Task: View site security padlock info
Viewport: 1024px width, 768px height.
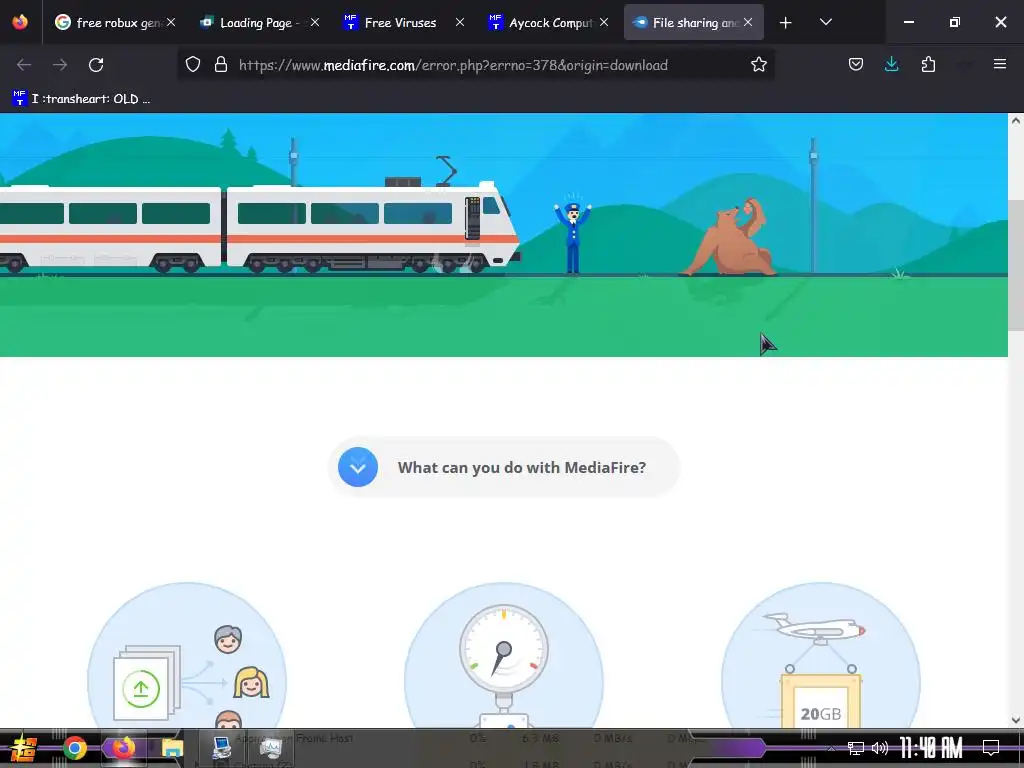Action: [x=221, y=65]
